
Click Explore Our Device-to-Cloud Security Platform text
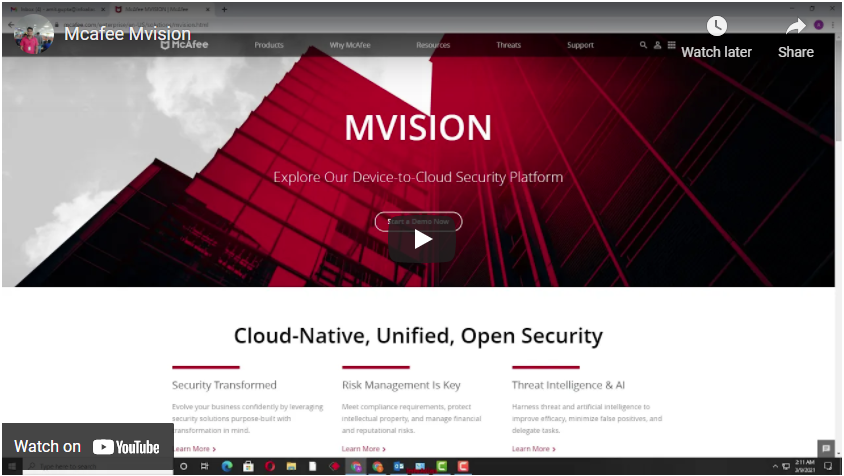[x=418, y=177]
